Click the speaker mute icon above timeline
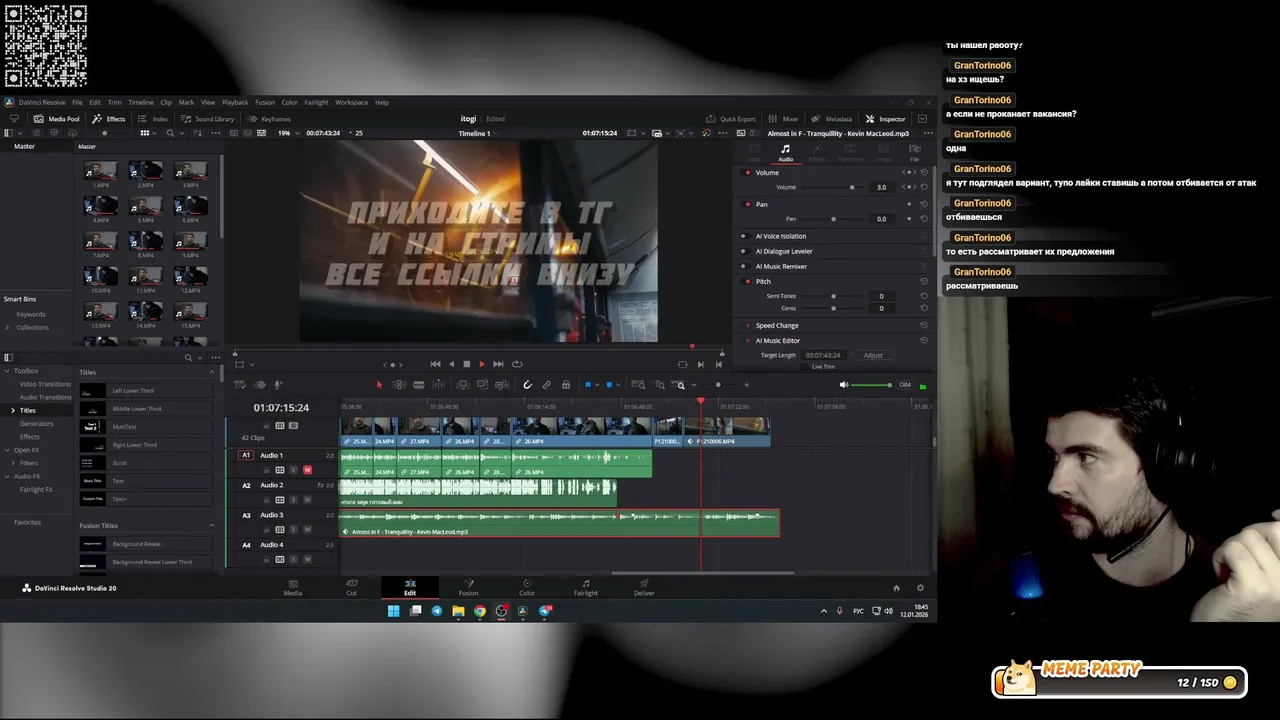 [x=844, y=385]
